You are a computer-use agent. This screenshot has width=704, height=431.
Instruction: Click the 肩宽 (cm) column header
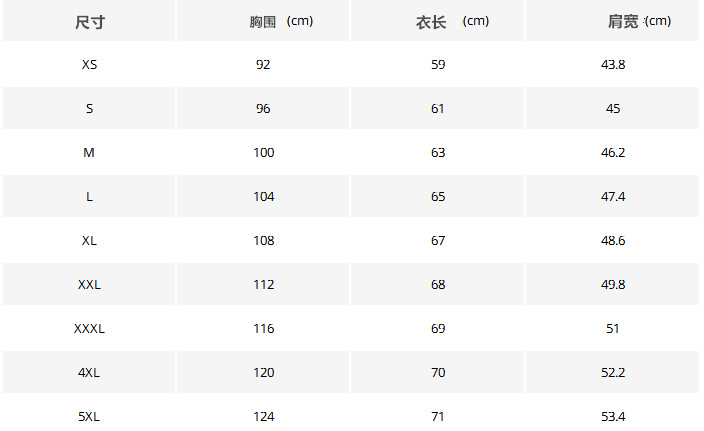[639, 22]
